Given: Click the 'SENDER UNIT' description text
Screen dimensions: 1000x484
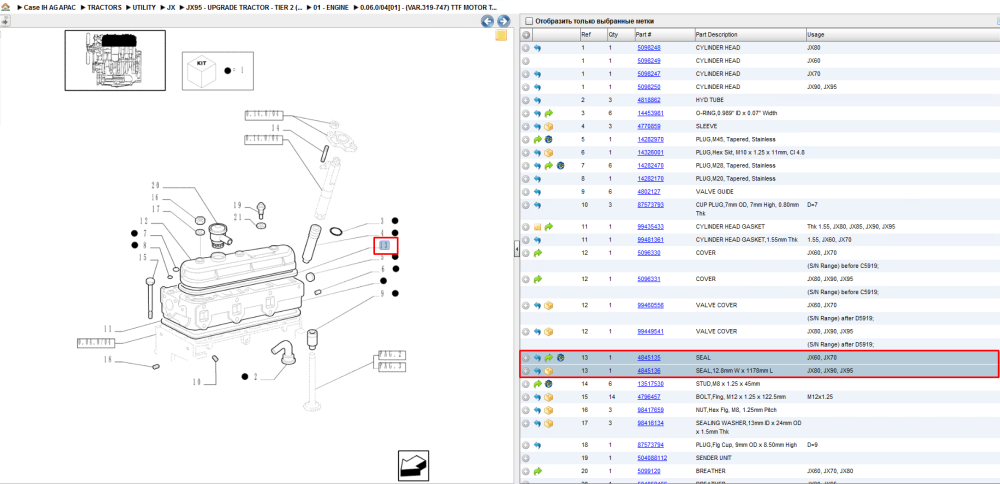Looking at the screenshot, I should click(713, 458).
